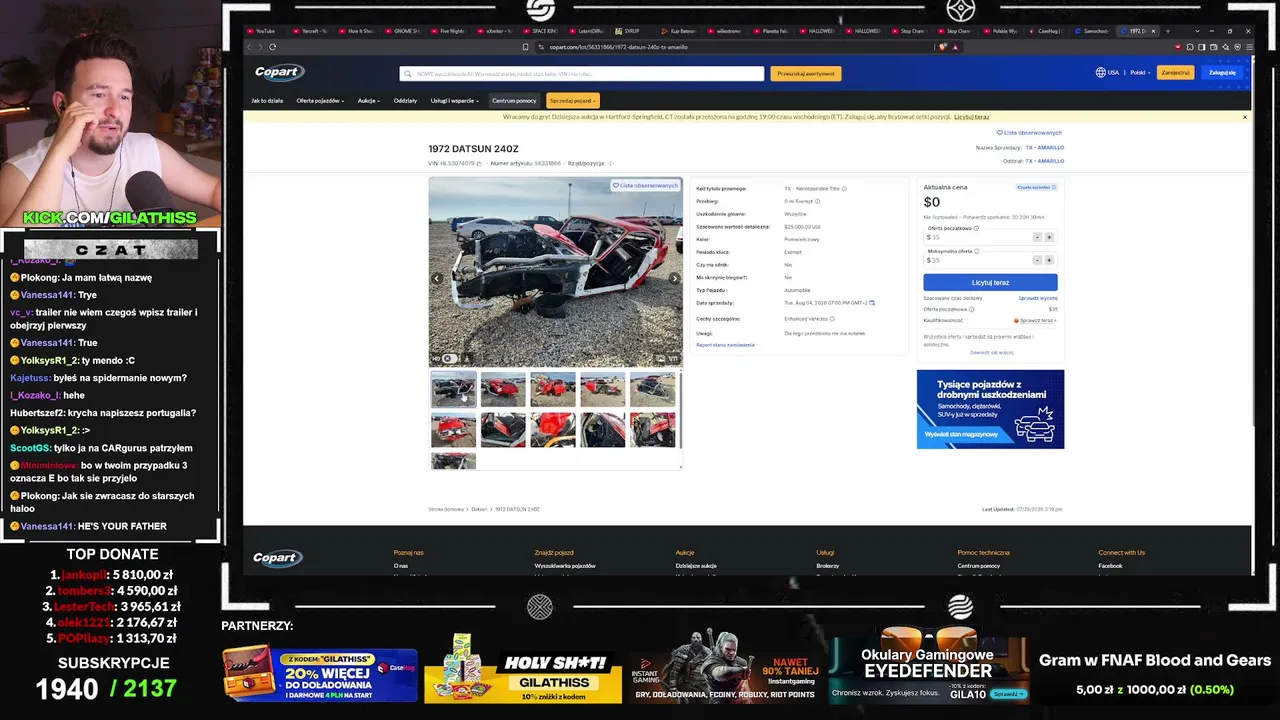Open info icon next to Przebieg value
The image size is (1280, 720).
click(x=817, y=201)
